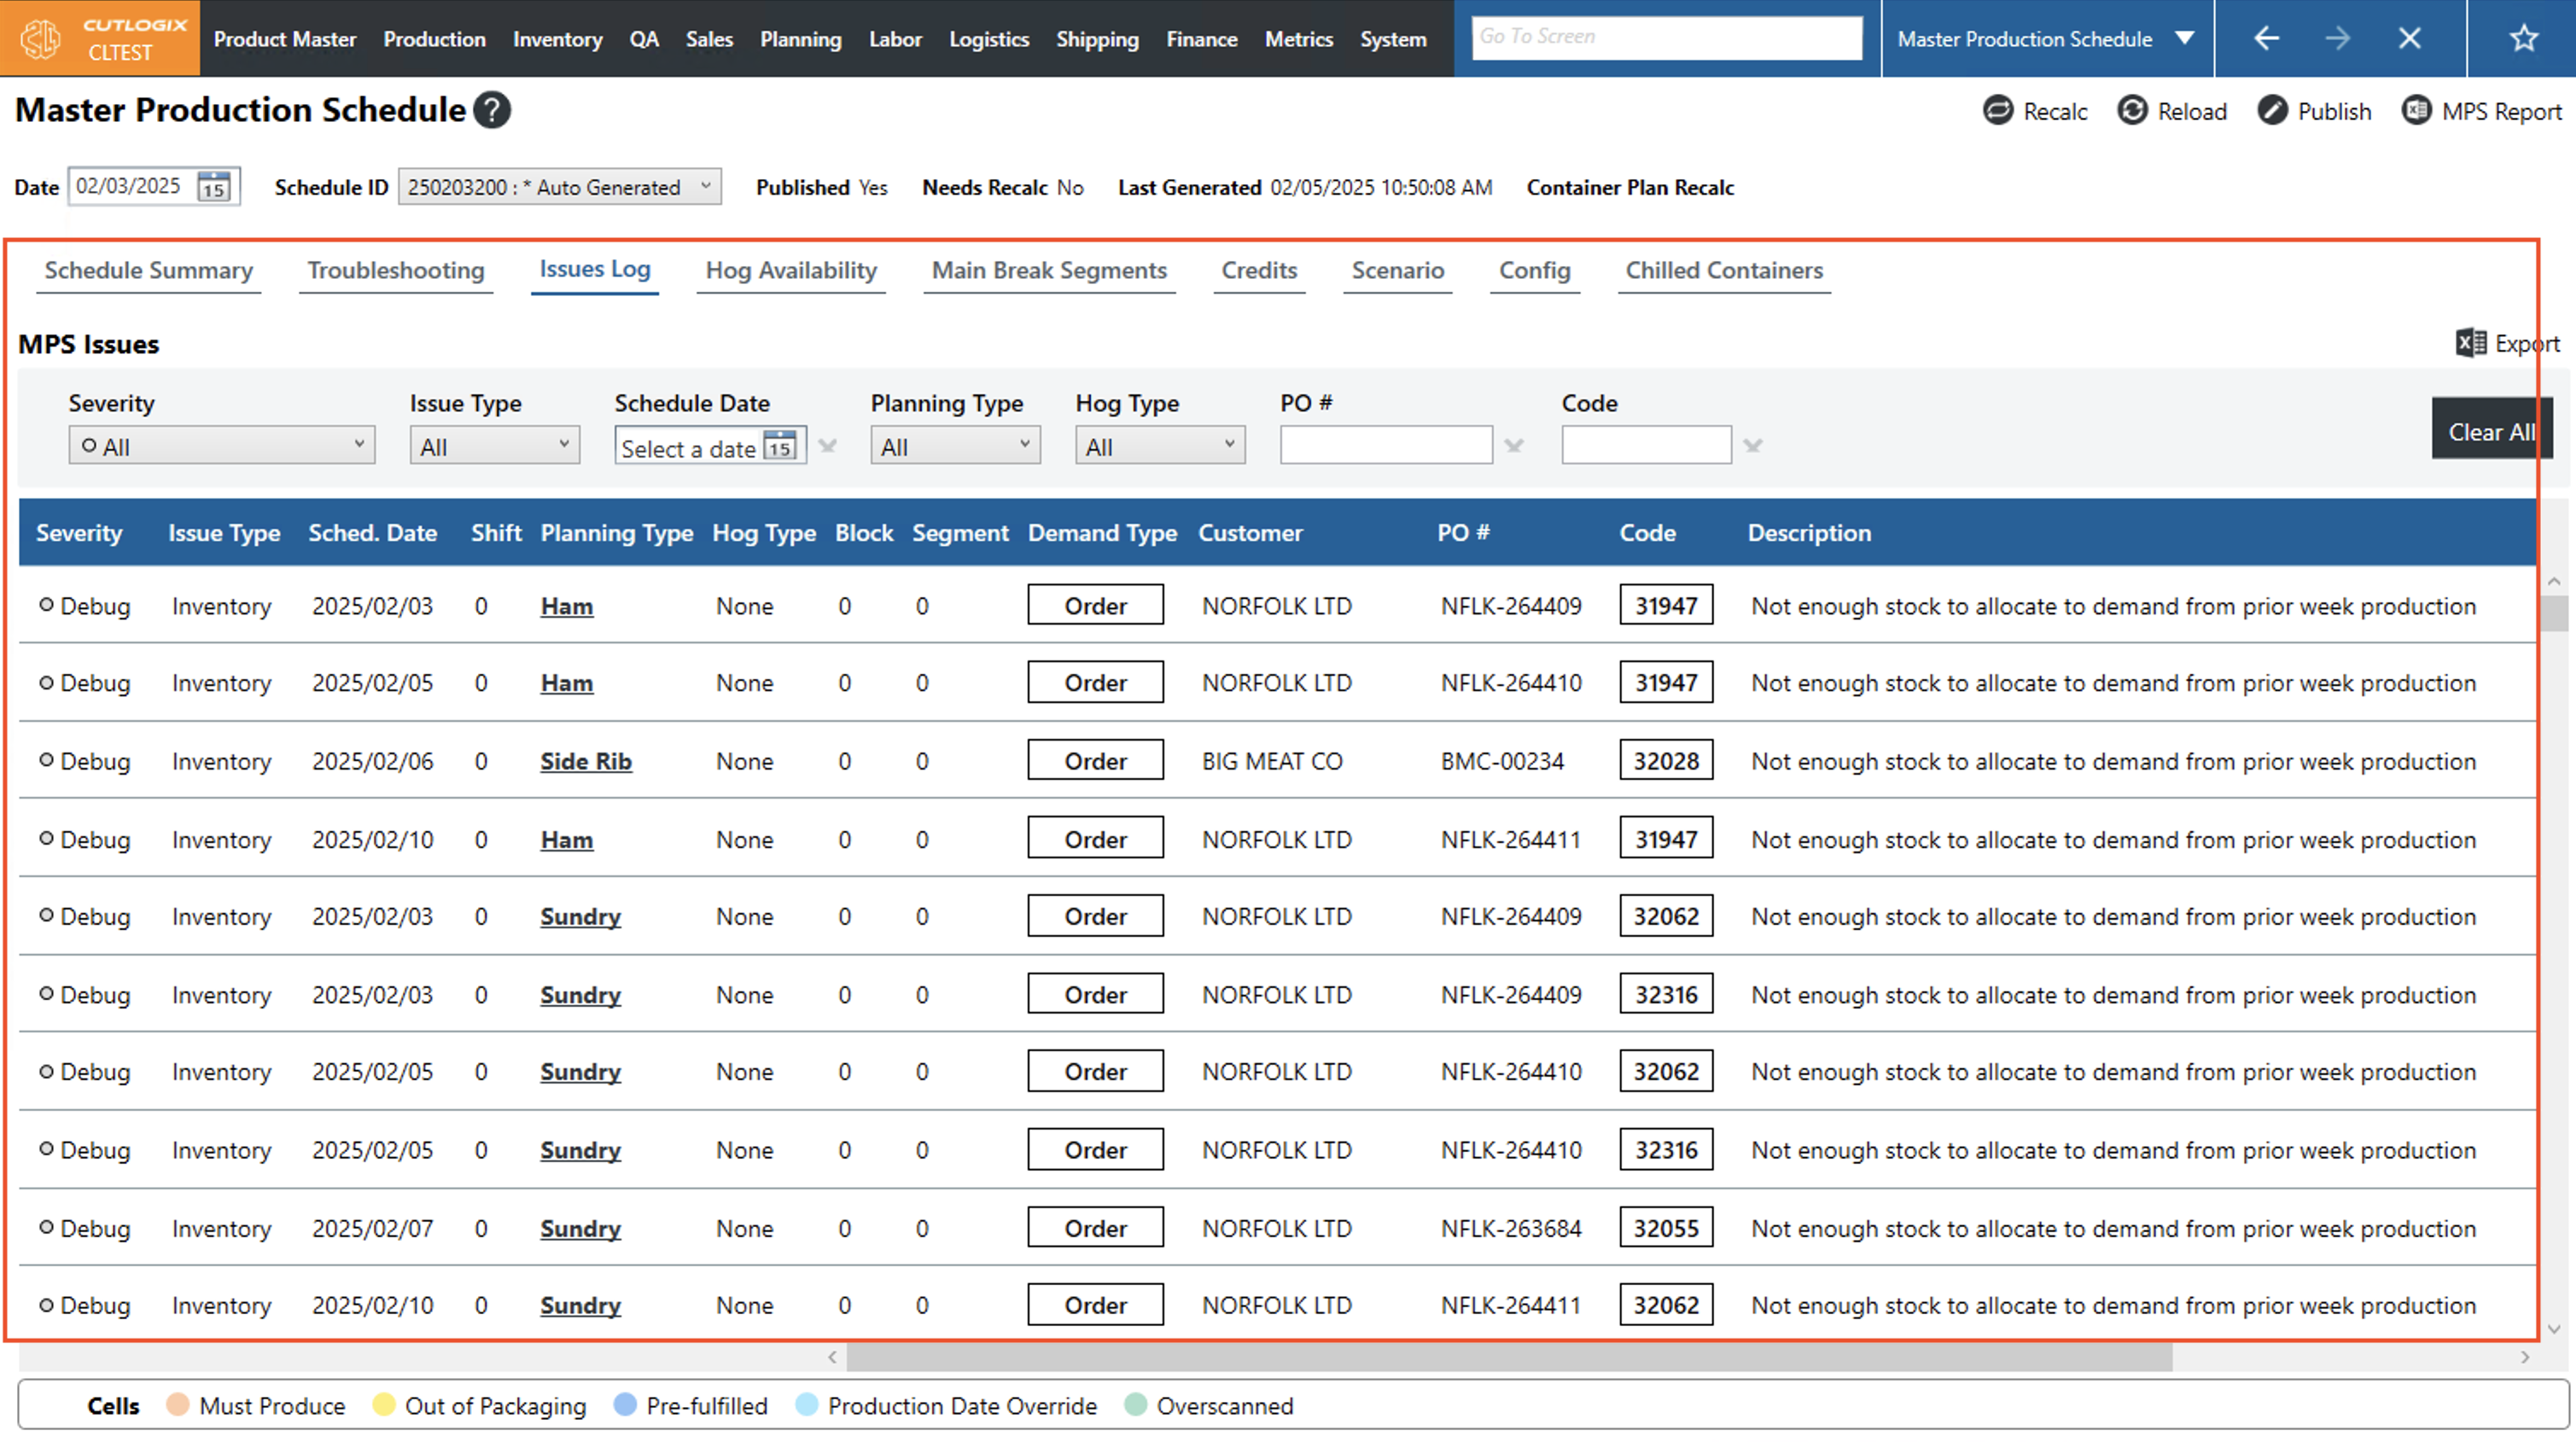Screen dimensions: 2576x1442
Task: Click the Publish pencil icon
Action: [x=2271, y=110]
